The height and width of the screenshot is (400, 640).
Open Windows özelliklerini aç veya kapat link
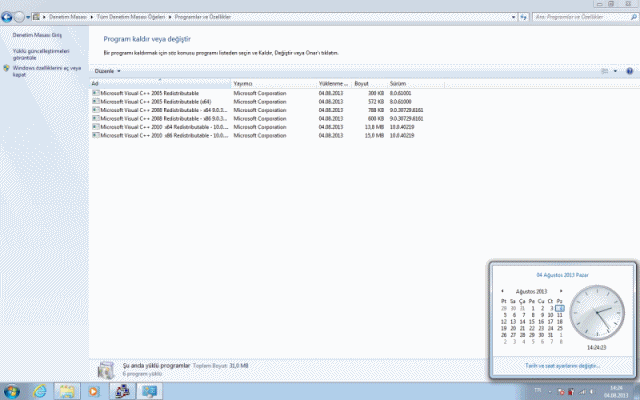47,71
